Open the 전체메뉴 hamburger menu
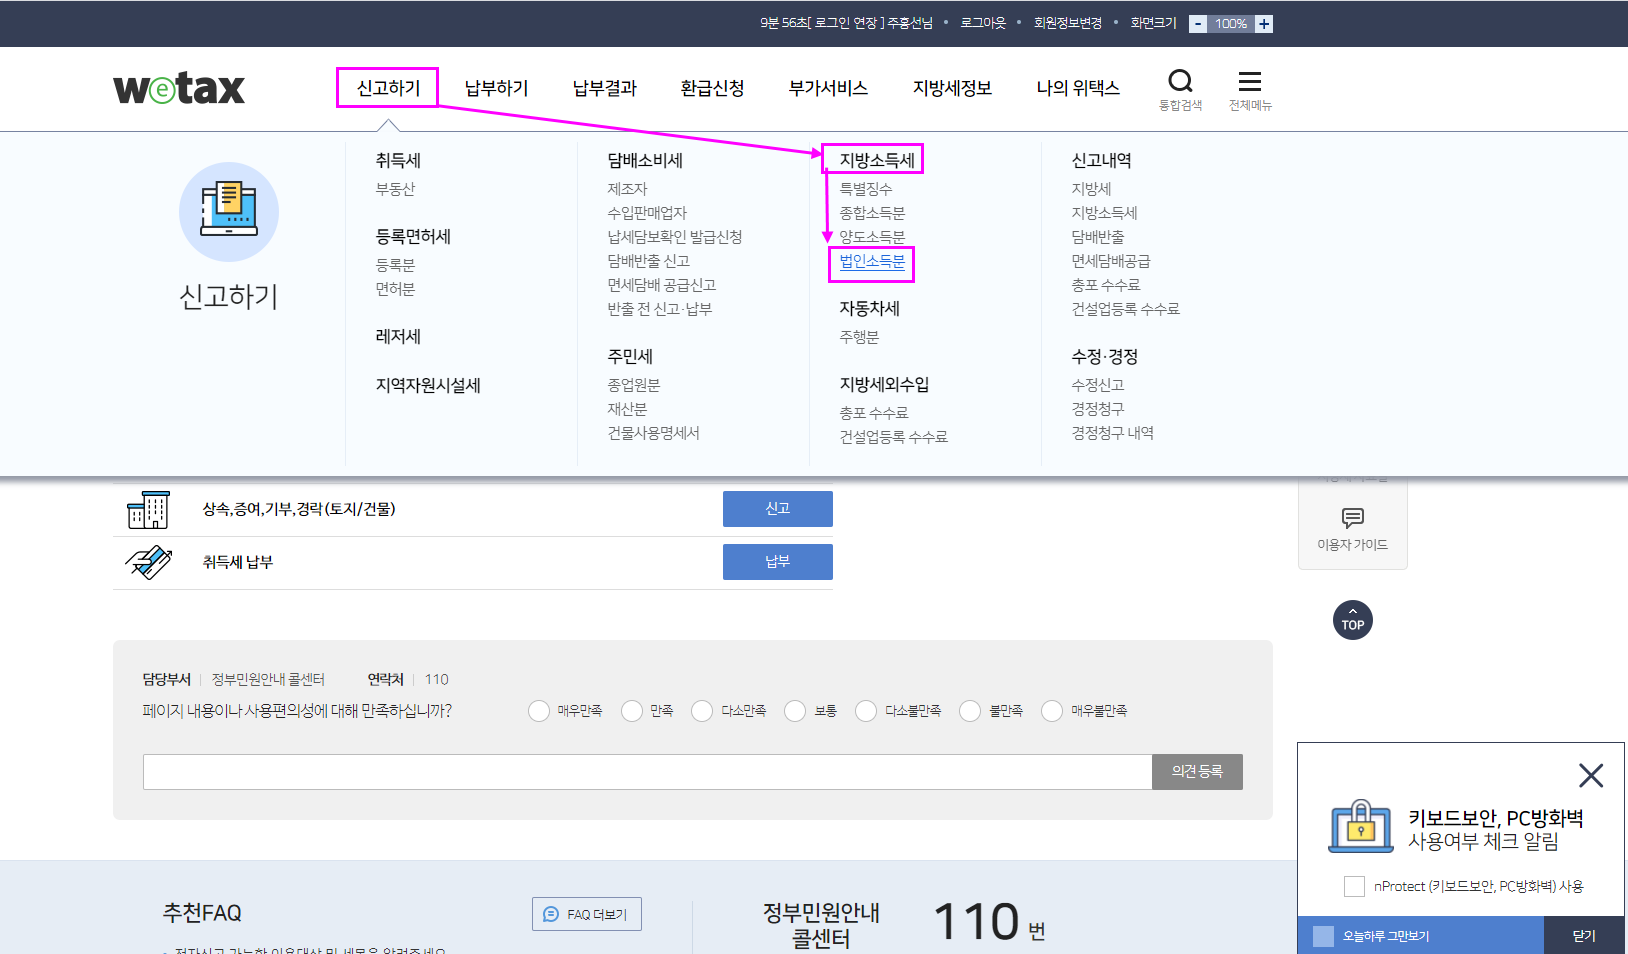 [1250, 81]
